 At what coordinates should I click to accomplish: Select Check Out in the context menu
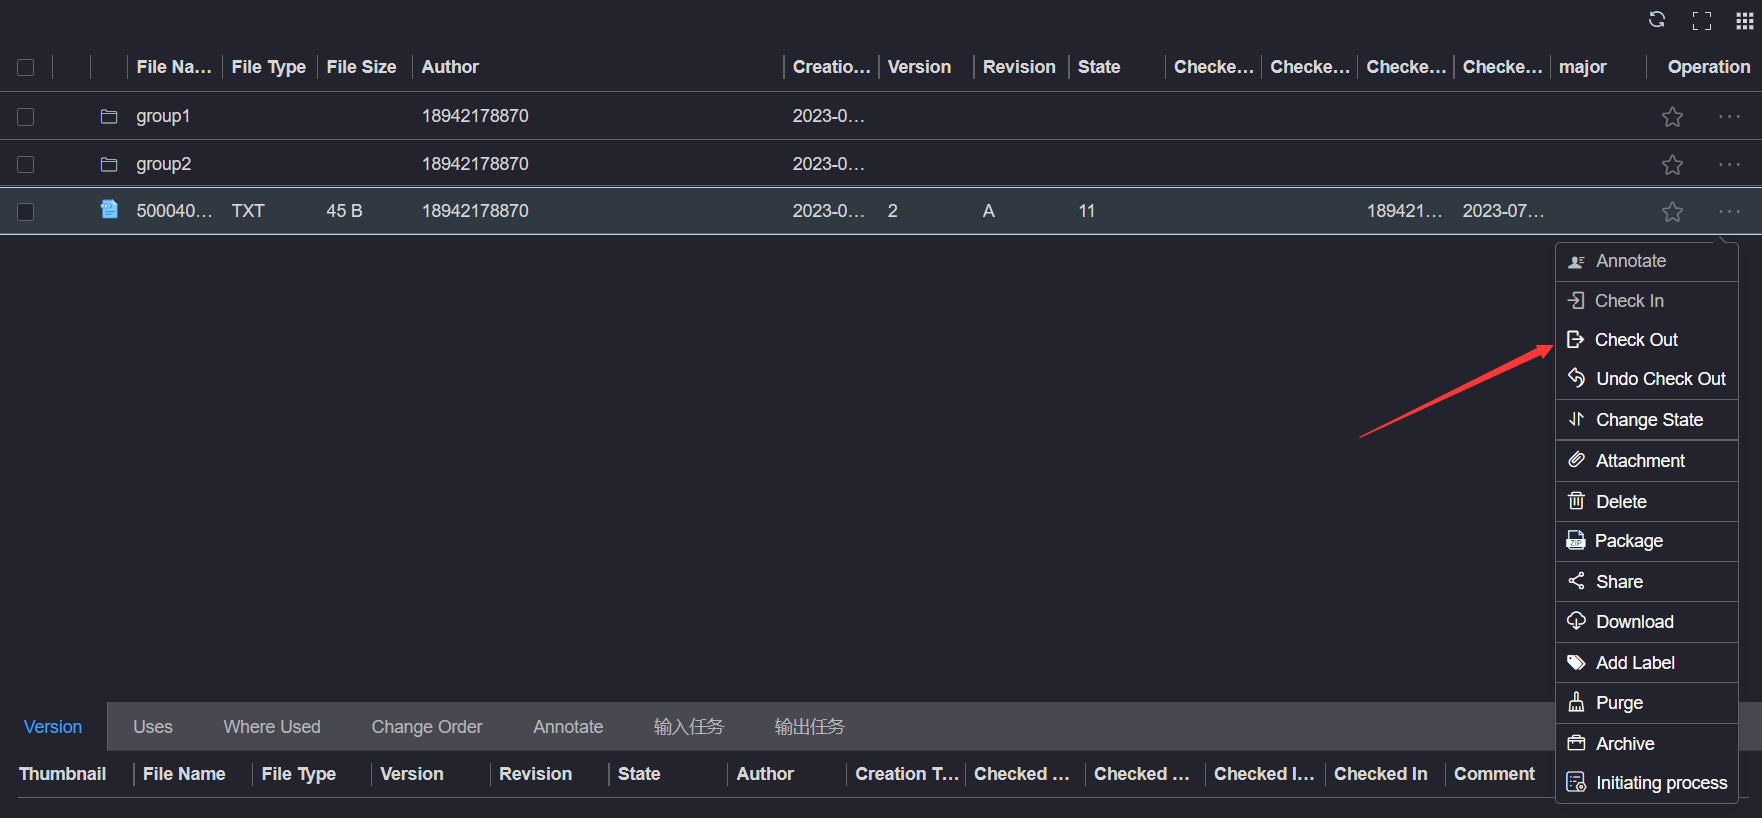1647,340
